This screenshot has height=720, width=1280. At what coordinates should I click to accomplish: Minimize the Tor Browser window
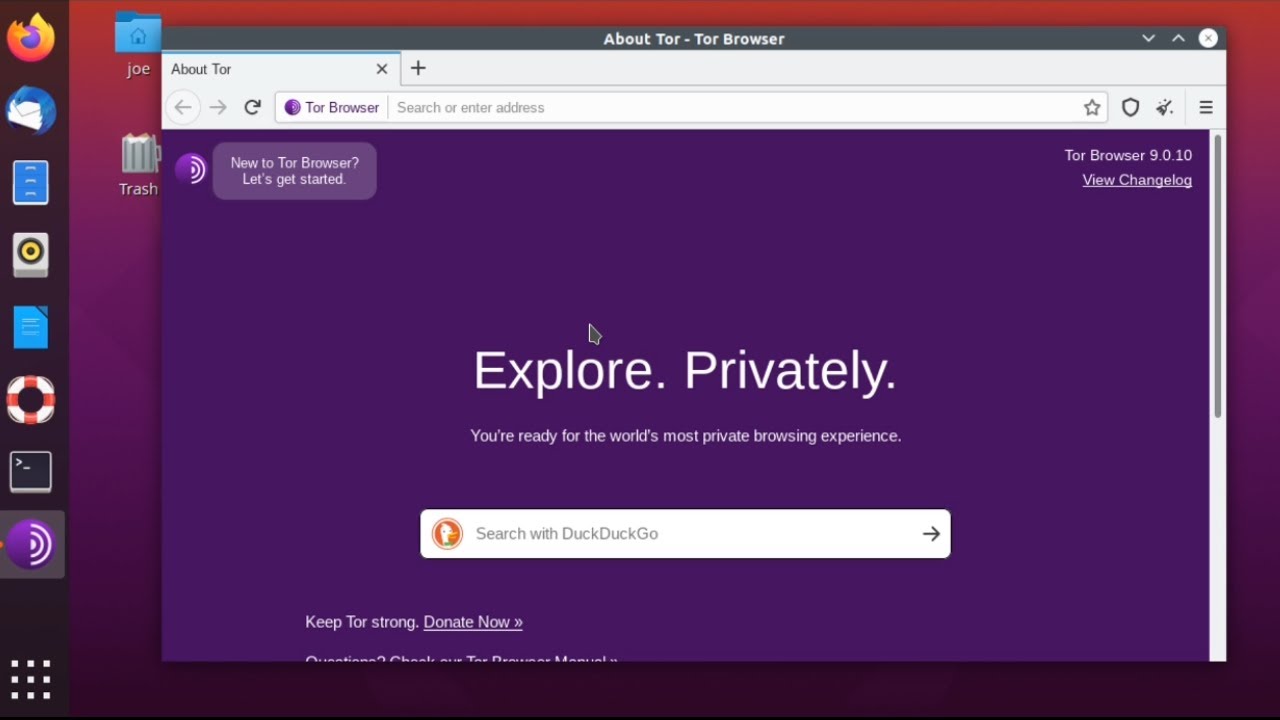[x=1148, y=38]
